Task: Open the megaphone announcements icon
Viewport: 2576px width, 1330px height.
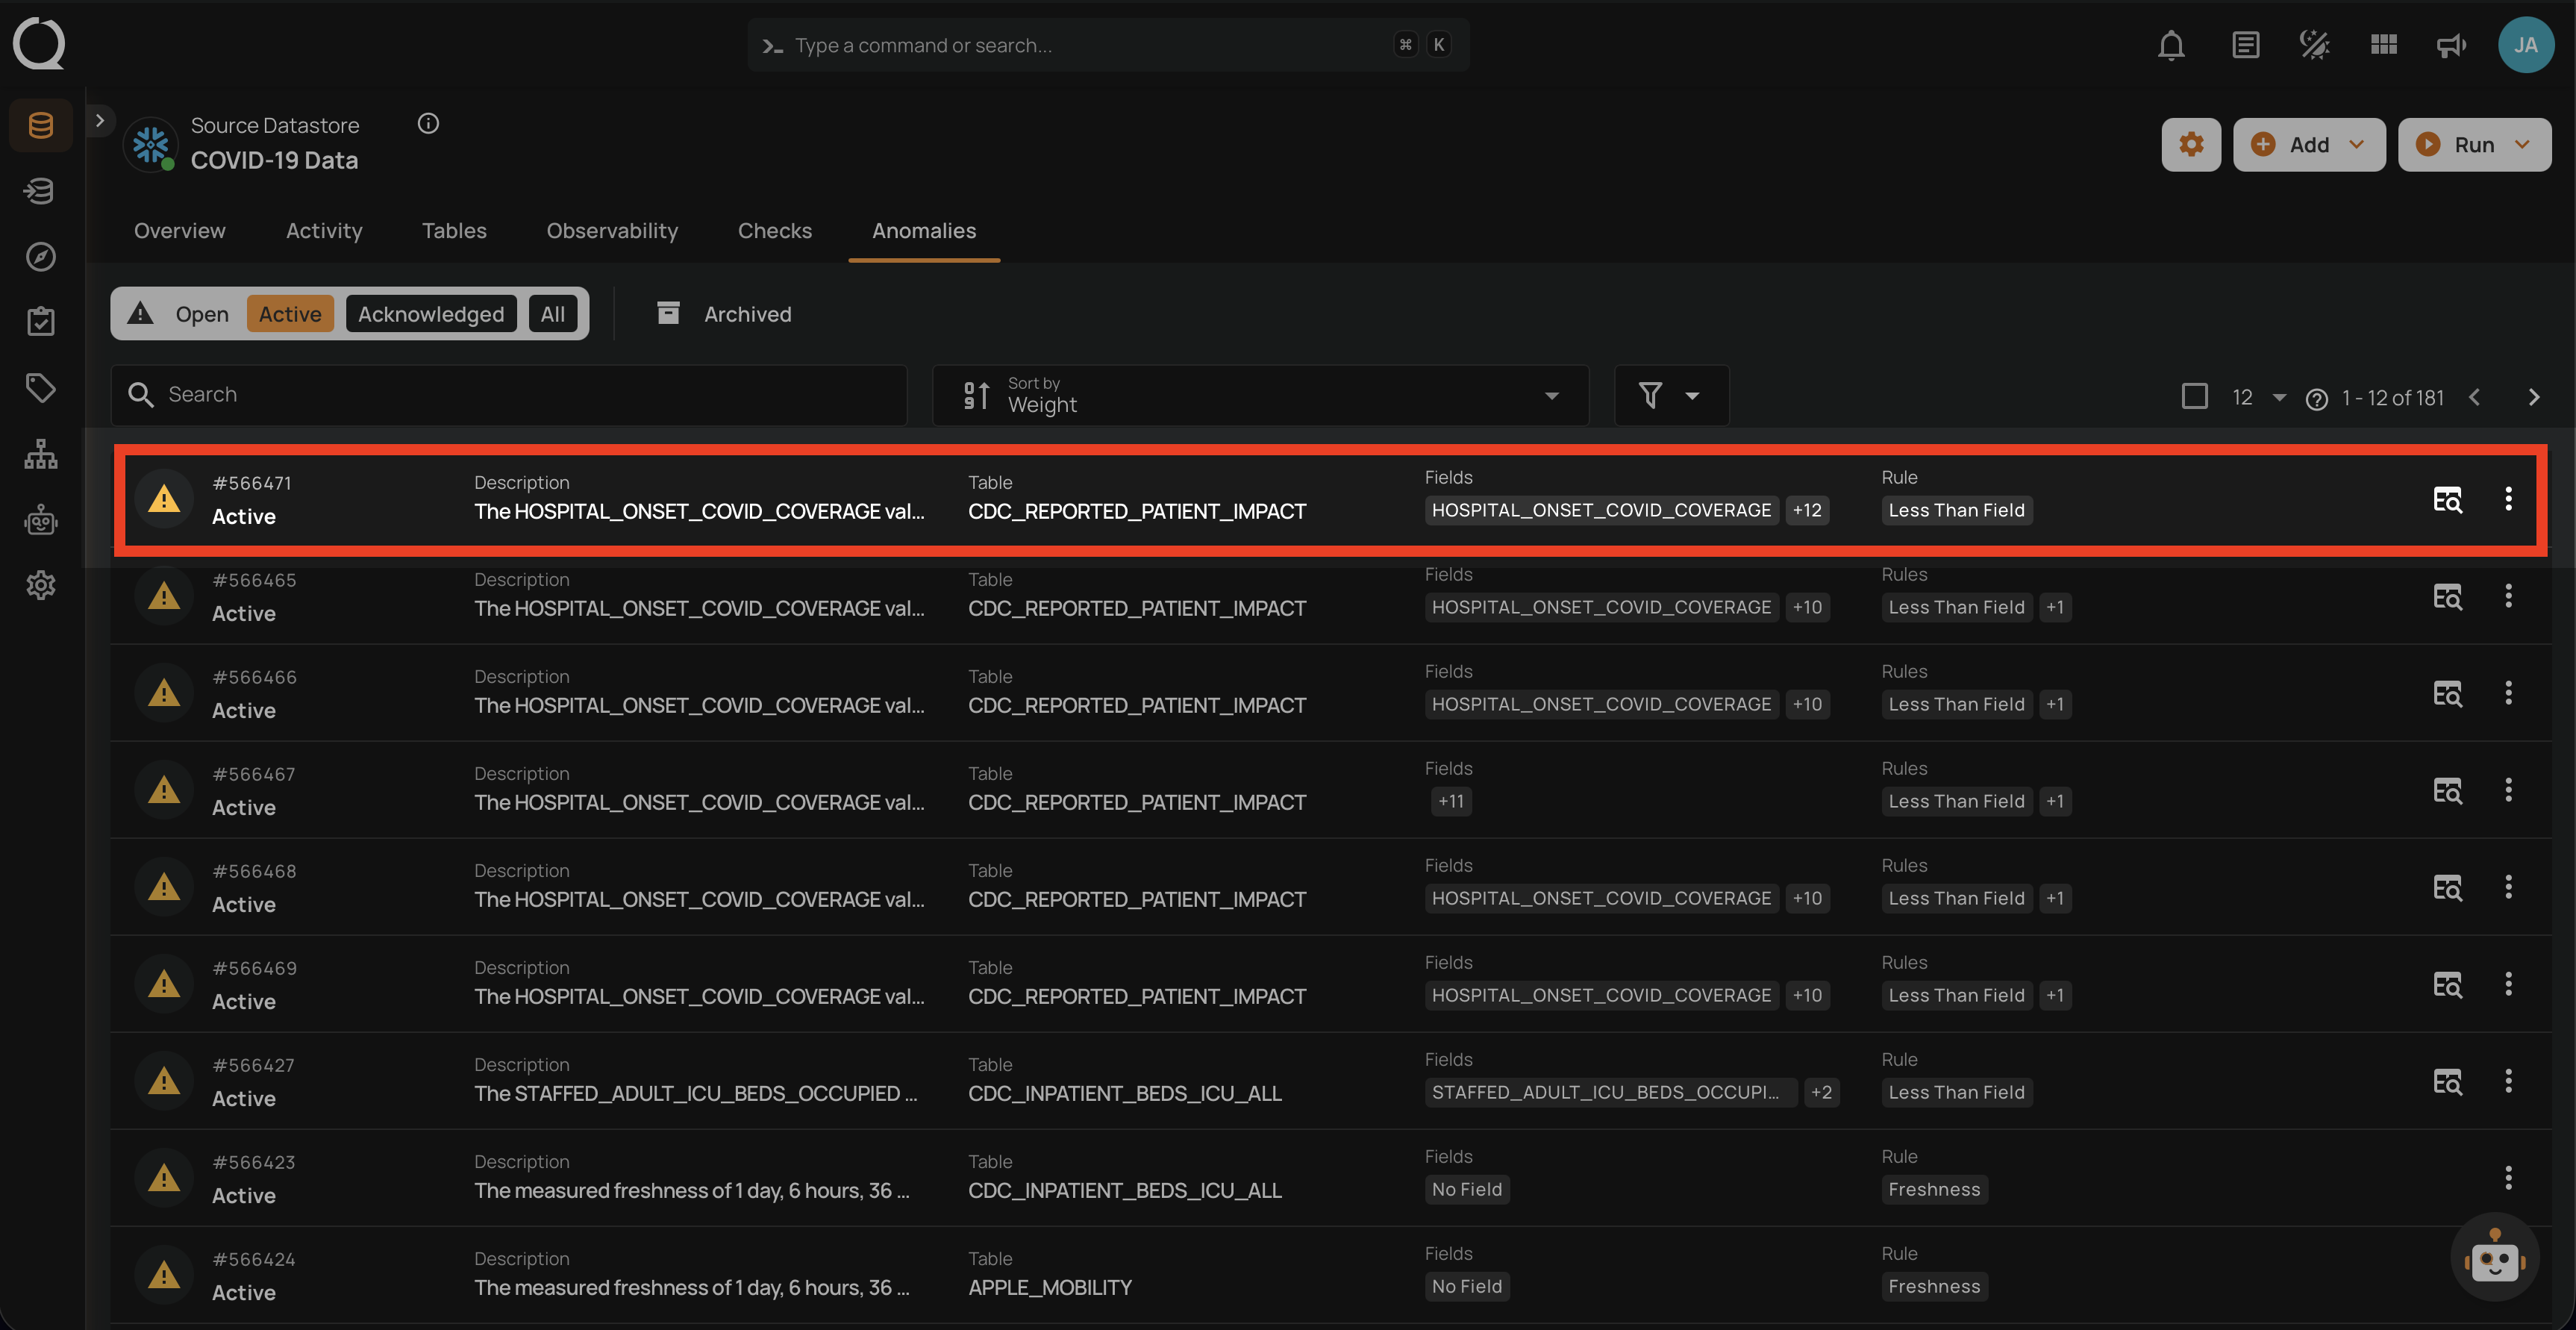Action: [x=2451, y=45]
